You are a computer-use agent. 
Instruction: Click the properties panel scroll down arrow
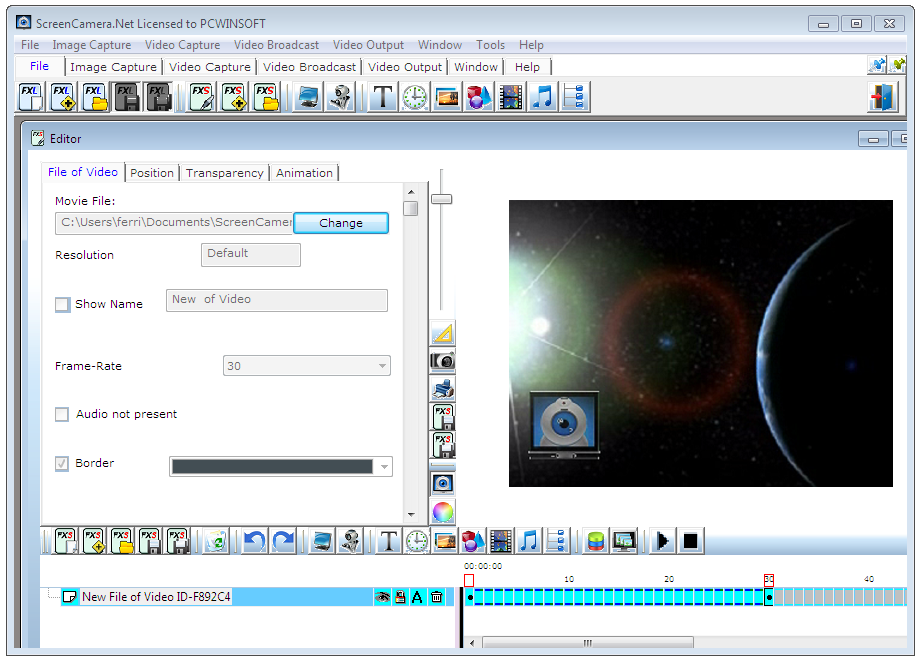tap(411, 515)
